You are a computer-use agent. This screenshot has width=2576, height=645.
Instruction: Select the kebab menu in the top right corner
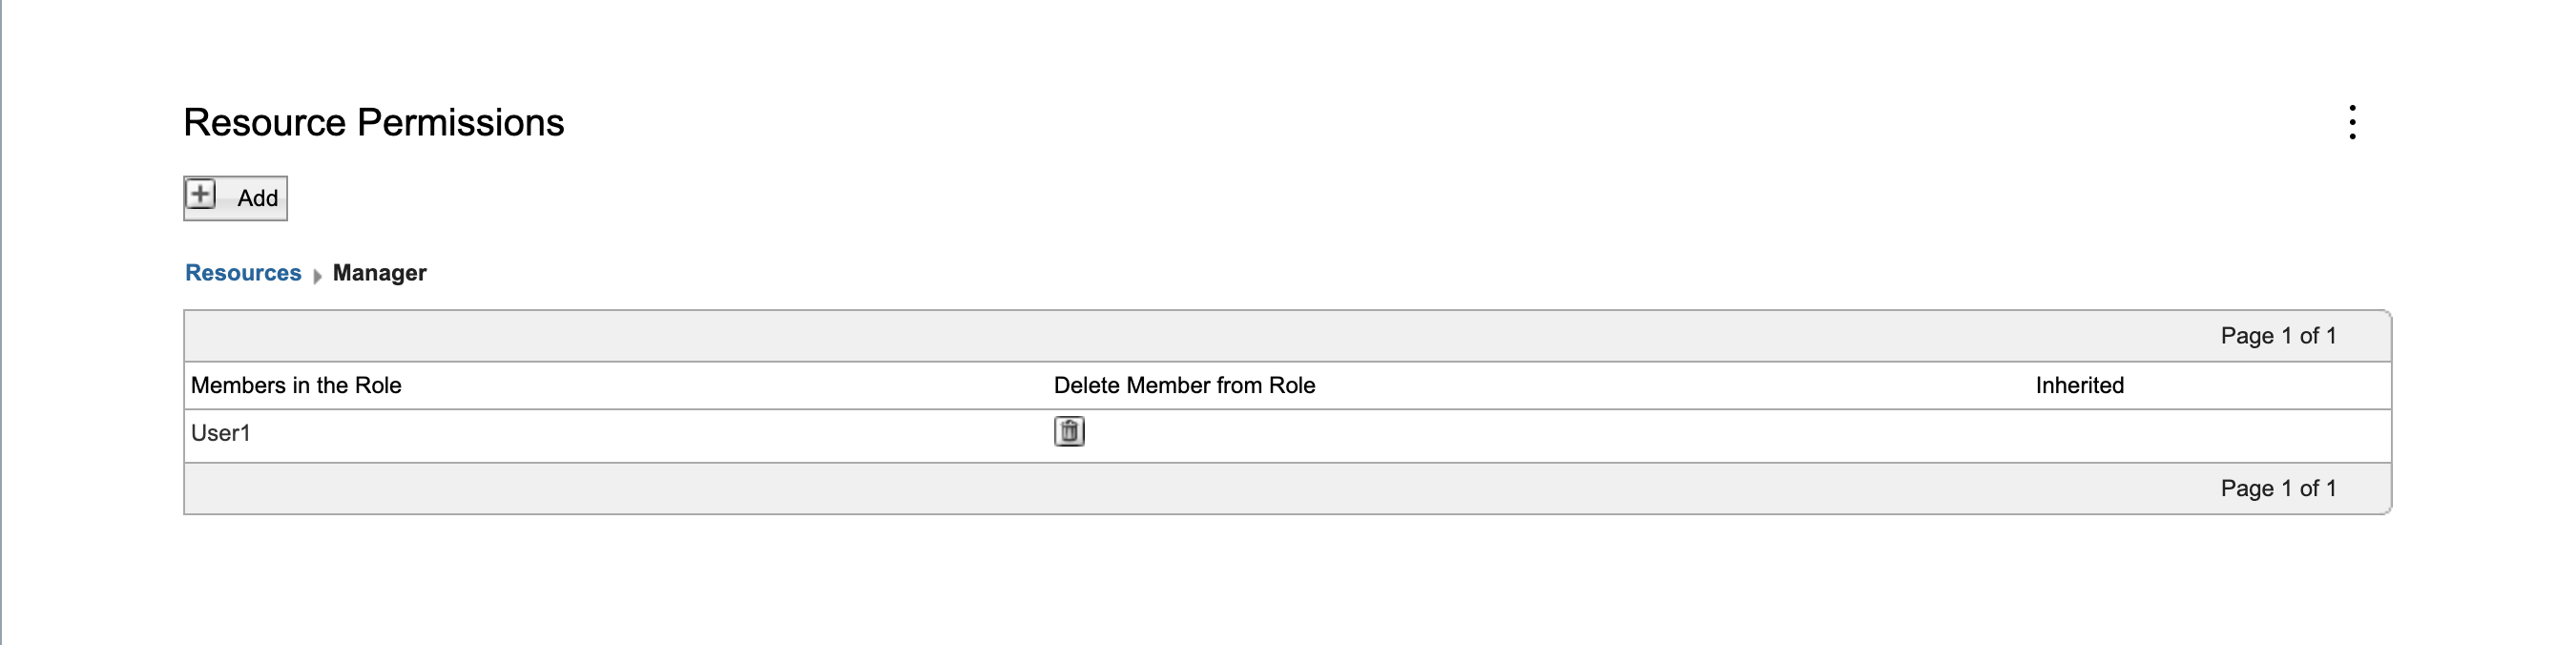pos(2352,121)
